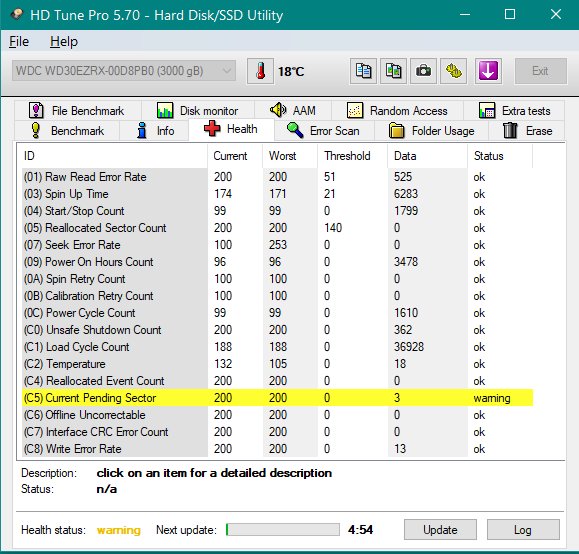Select (03) Spin Up Time row
Screen dimensions: 579x554
tap(278, 194)
